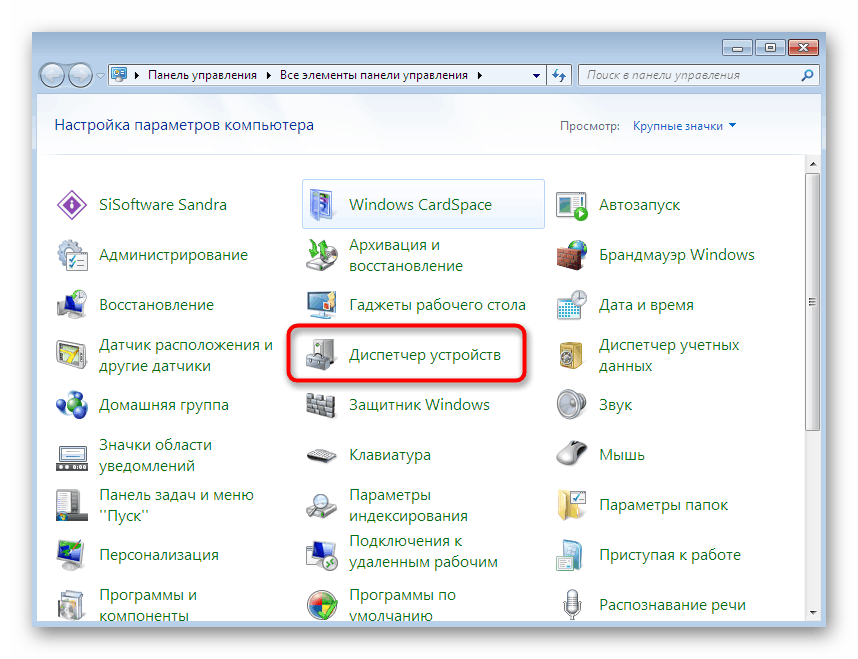Open the Мышь link text

[x=622, y=455]
